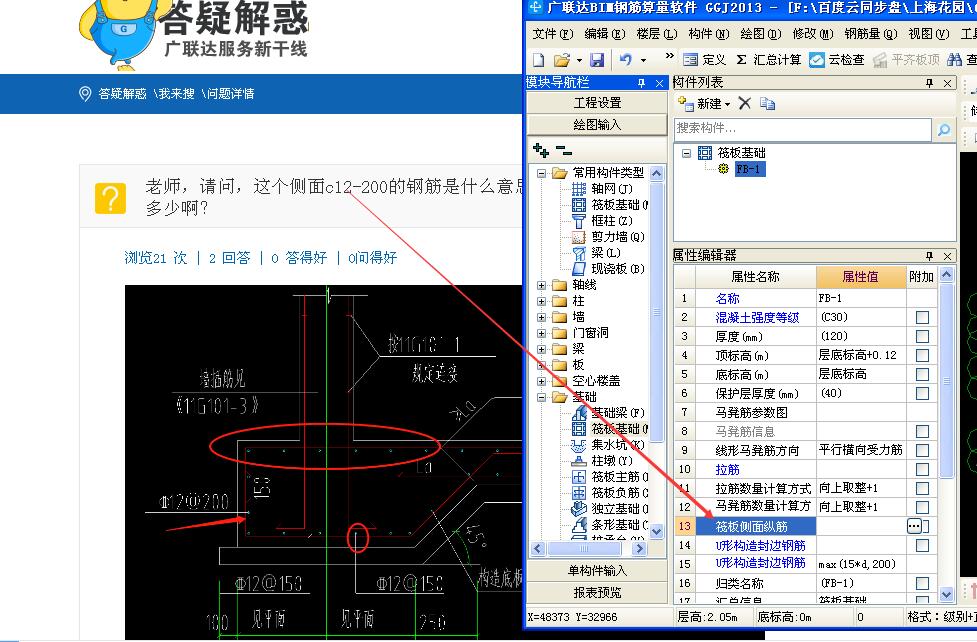The width and height of the screenshot is (977, 642).
Task: Click the 平齐板顶 toolbar item
Action: pos(906,60)
